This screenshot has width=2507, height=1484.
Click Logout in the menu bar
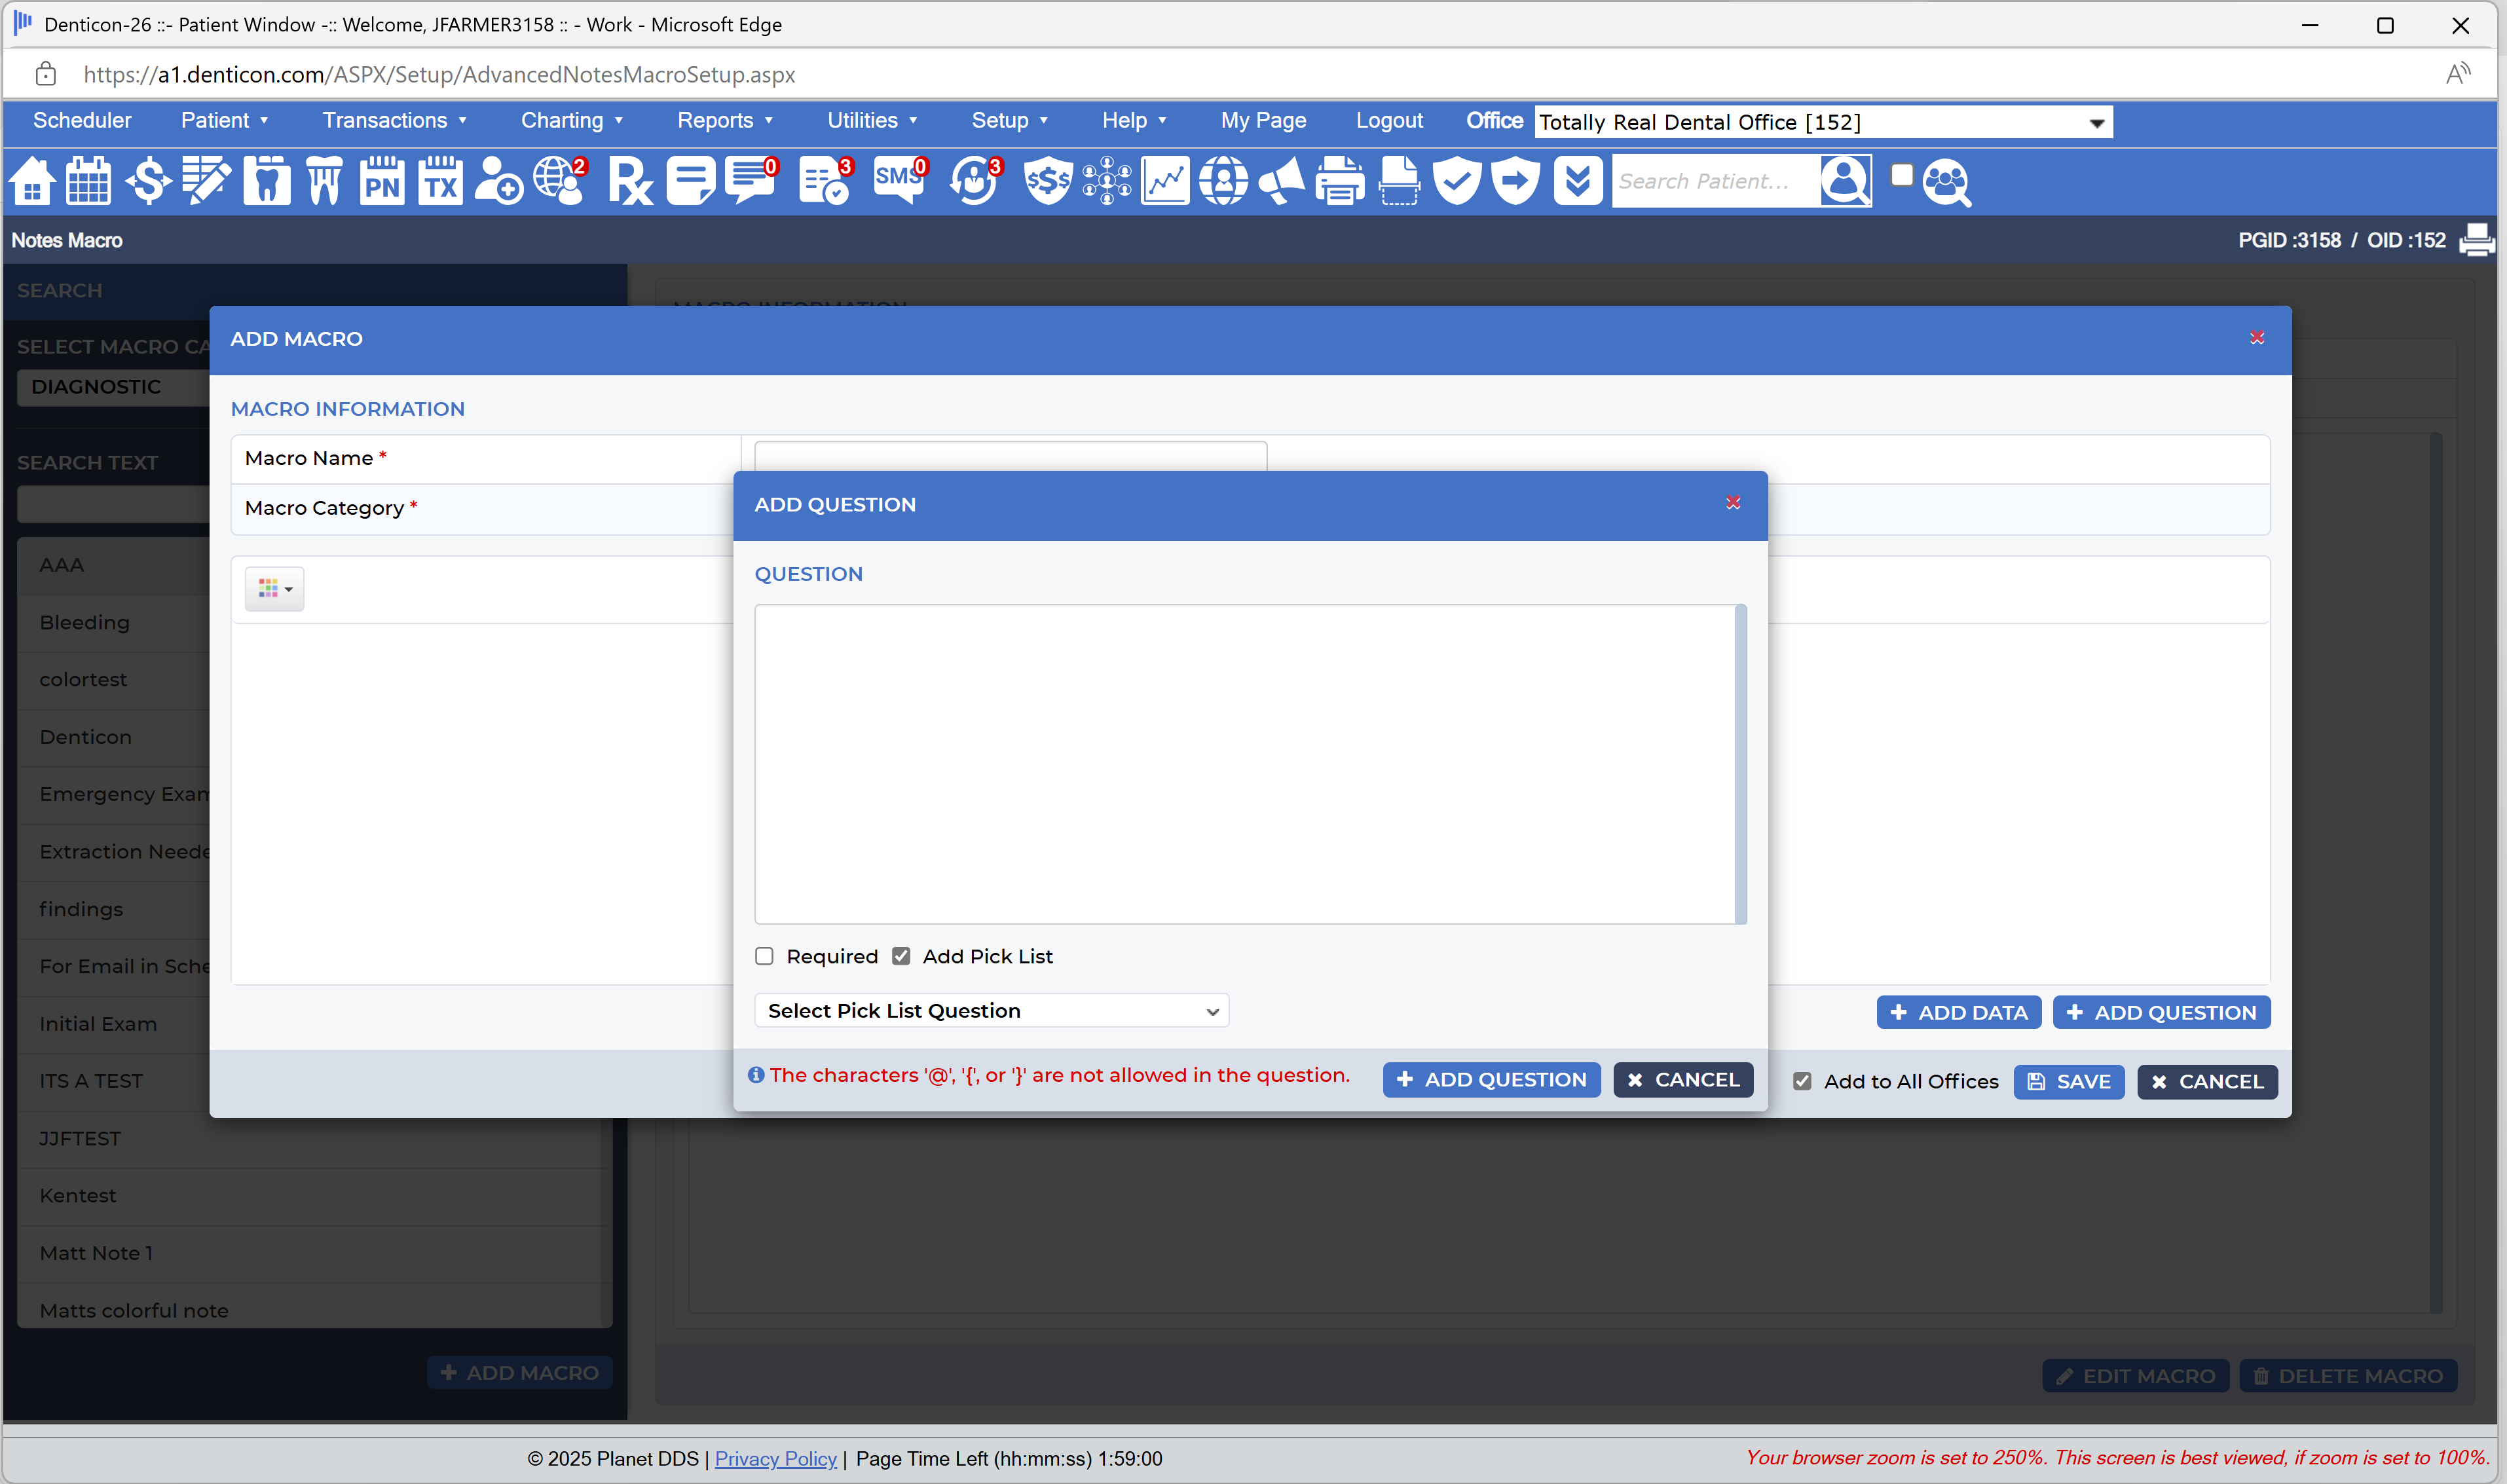1389,120
